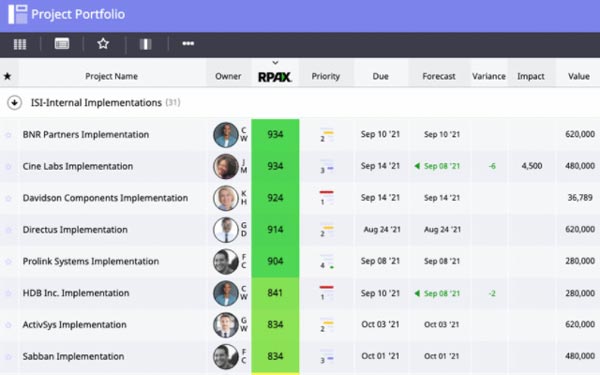The height and width of the screenshot is (375, 600).
Task: Favorite the ActivSys Implementation row
Action: coord(8,325)
